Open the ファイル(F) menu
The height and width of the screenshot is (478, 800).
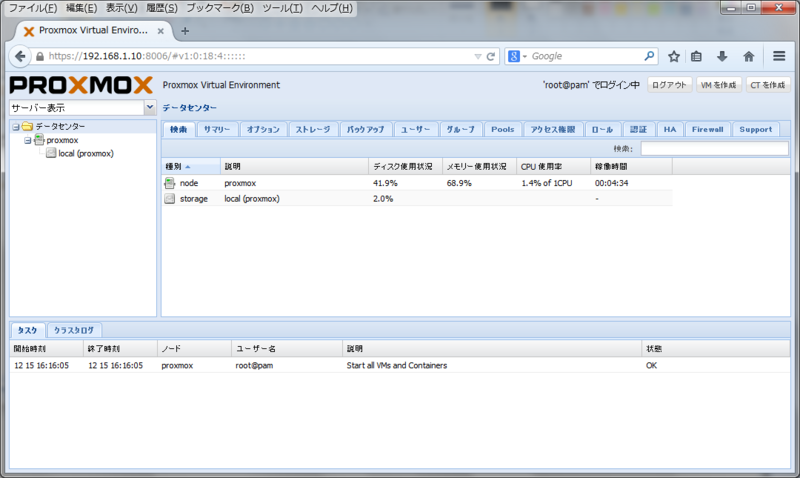(x=33, y=8)
